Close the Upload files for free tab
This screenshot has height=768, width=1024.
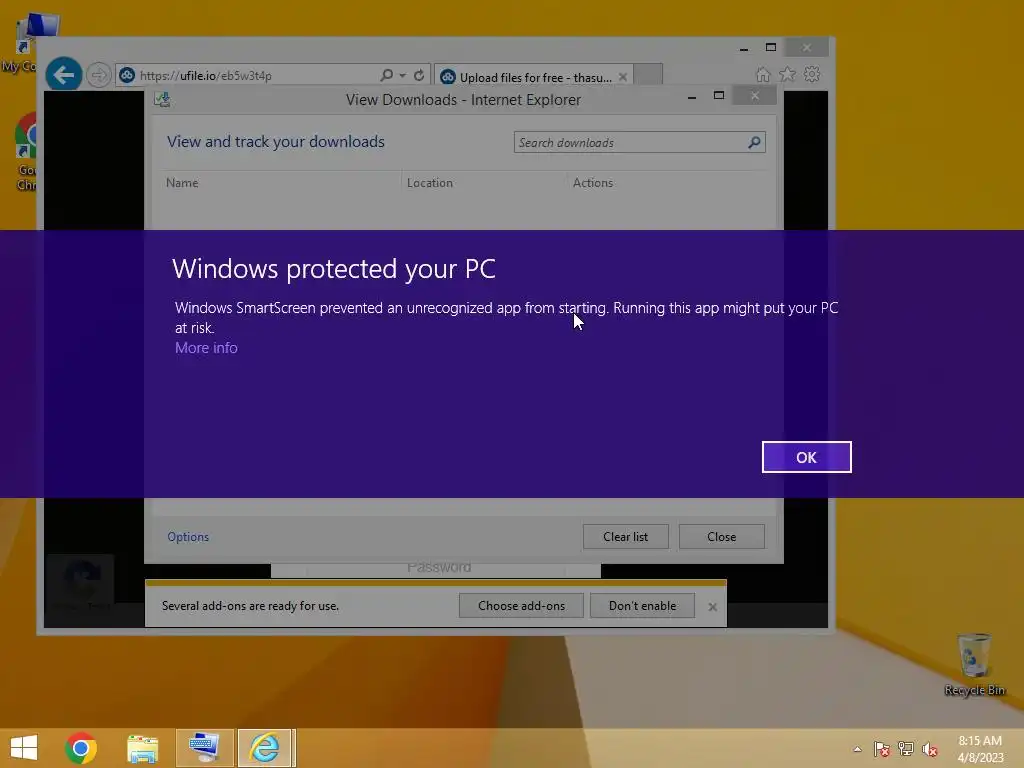(x=623, y=77)
